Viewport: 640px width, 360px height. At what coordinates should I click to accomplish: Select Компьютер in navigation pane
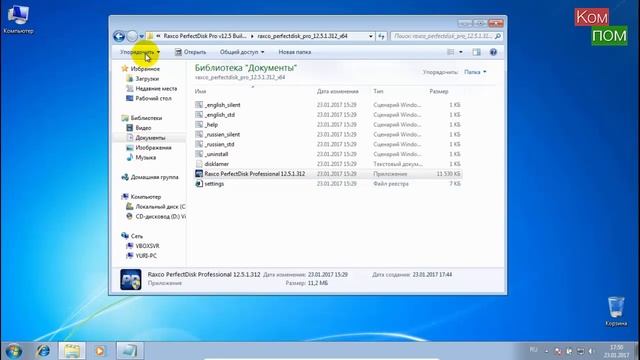[141, 197]
